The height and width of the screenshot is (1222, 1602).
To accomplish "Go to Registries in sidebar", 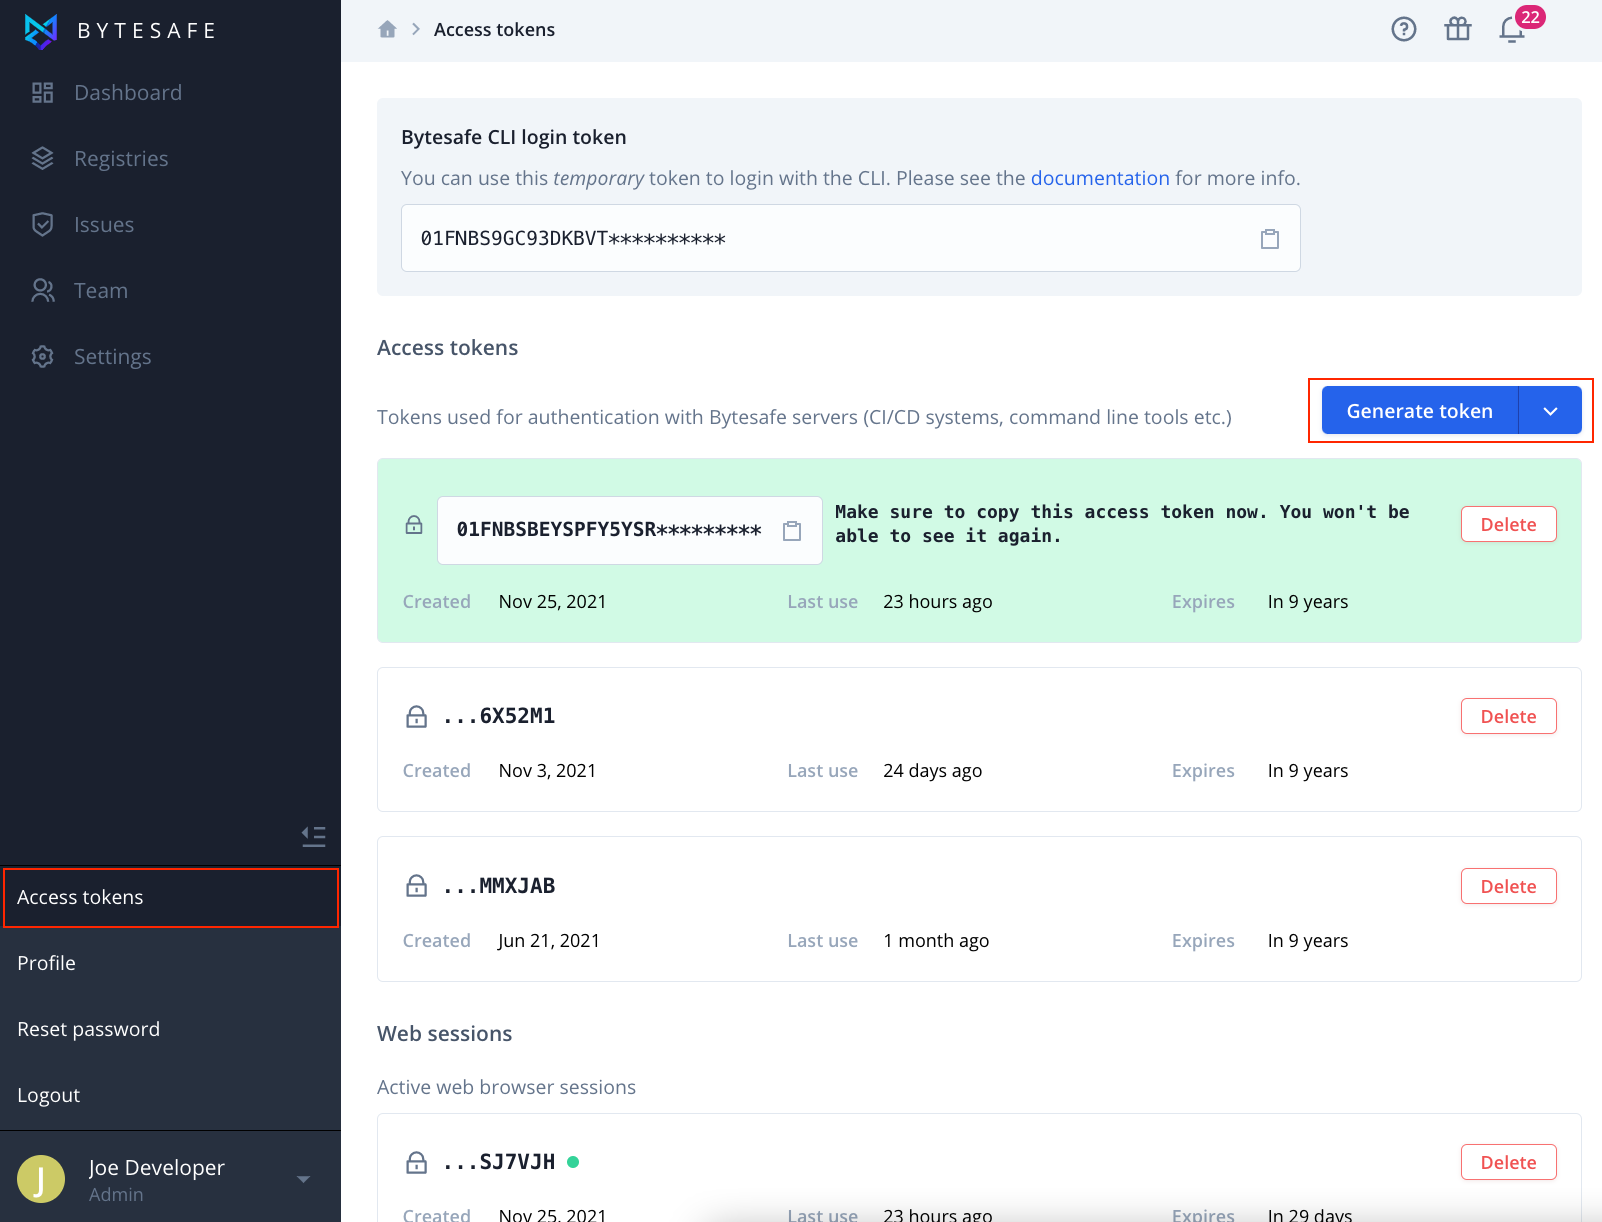I will click(121, 159).
